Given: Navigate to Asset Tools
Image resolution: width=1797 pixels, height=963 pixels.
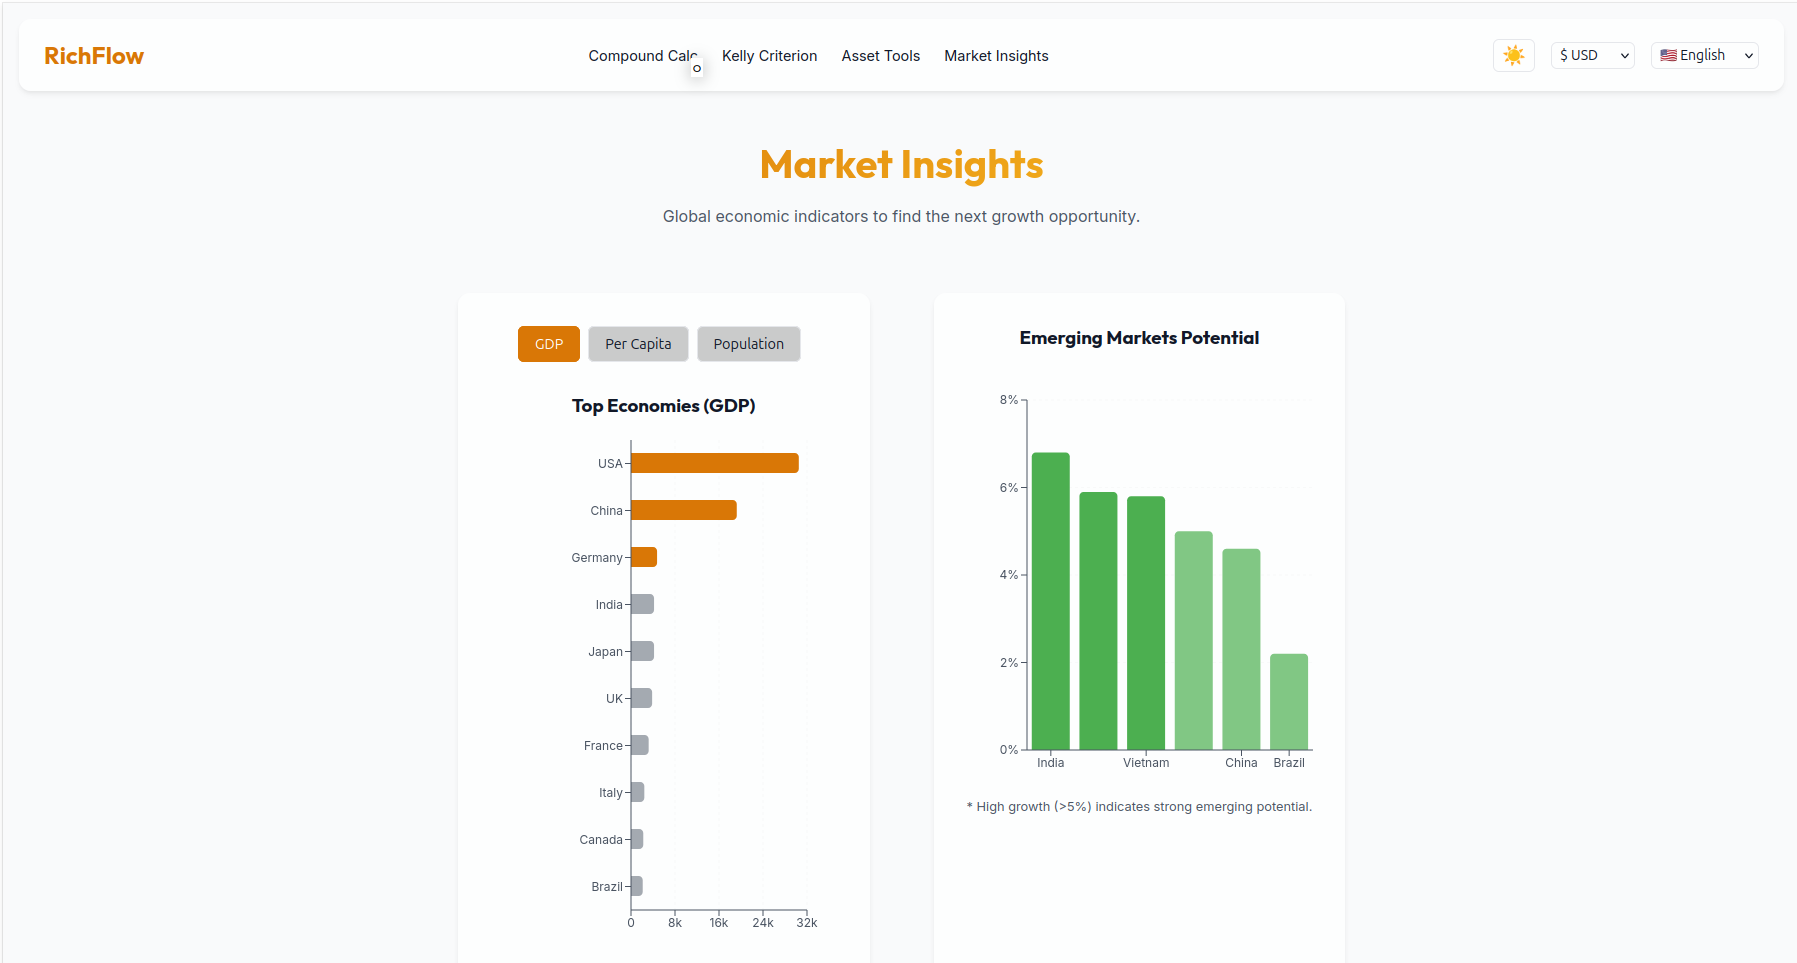Looking at the screenshot, I should pos(880,56).
